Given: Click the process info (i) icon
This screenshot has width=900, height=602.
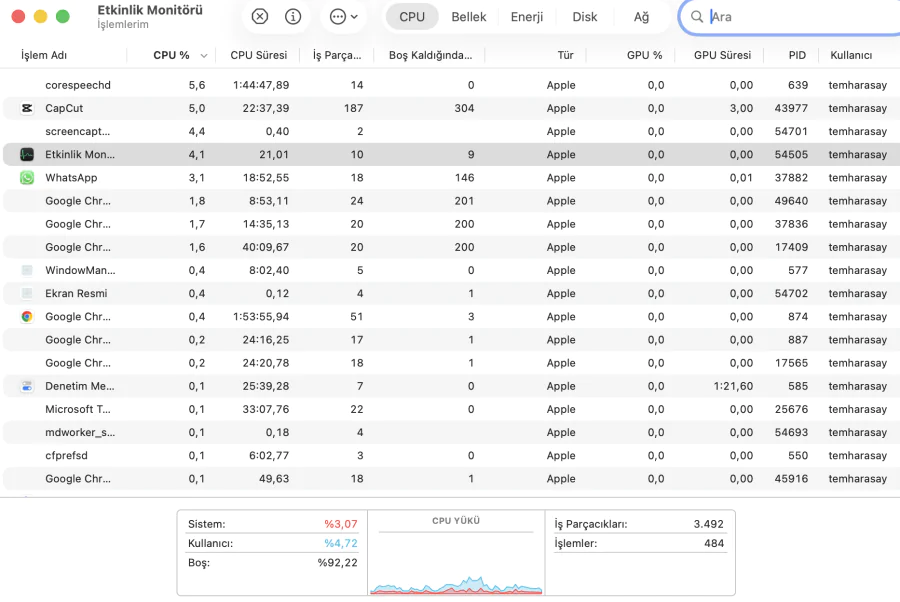Looking at the screenshot, I should coord(293,17).
